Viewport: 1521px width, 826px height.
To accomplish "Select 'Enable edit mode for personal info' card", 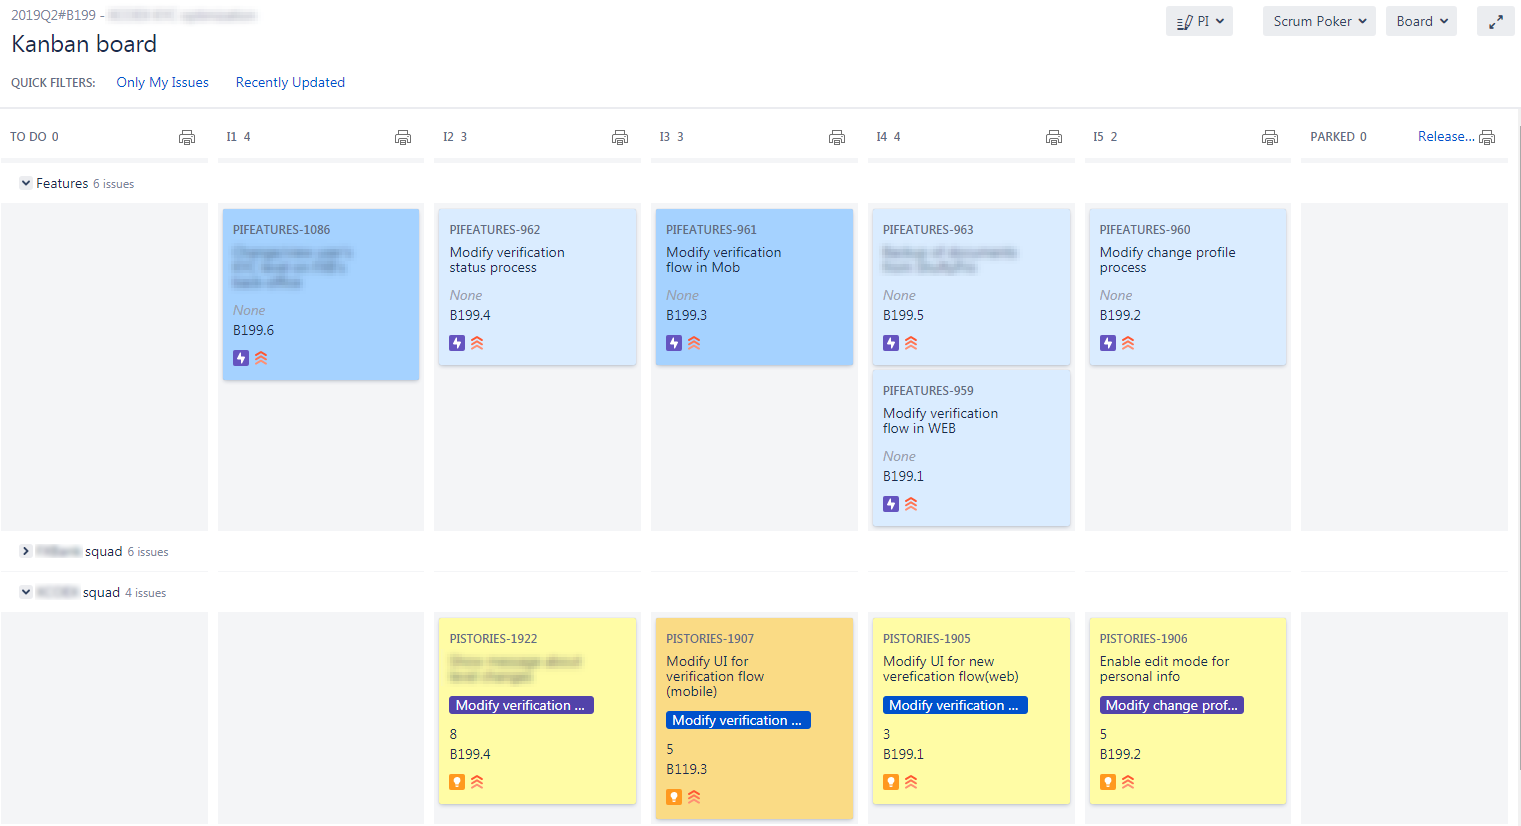I will [x=1187, y=710].
